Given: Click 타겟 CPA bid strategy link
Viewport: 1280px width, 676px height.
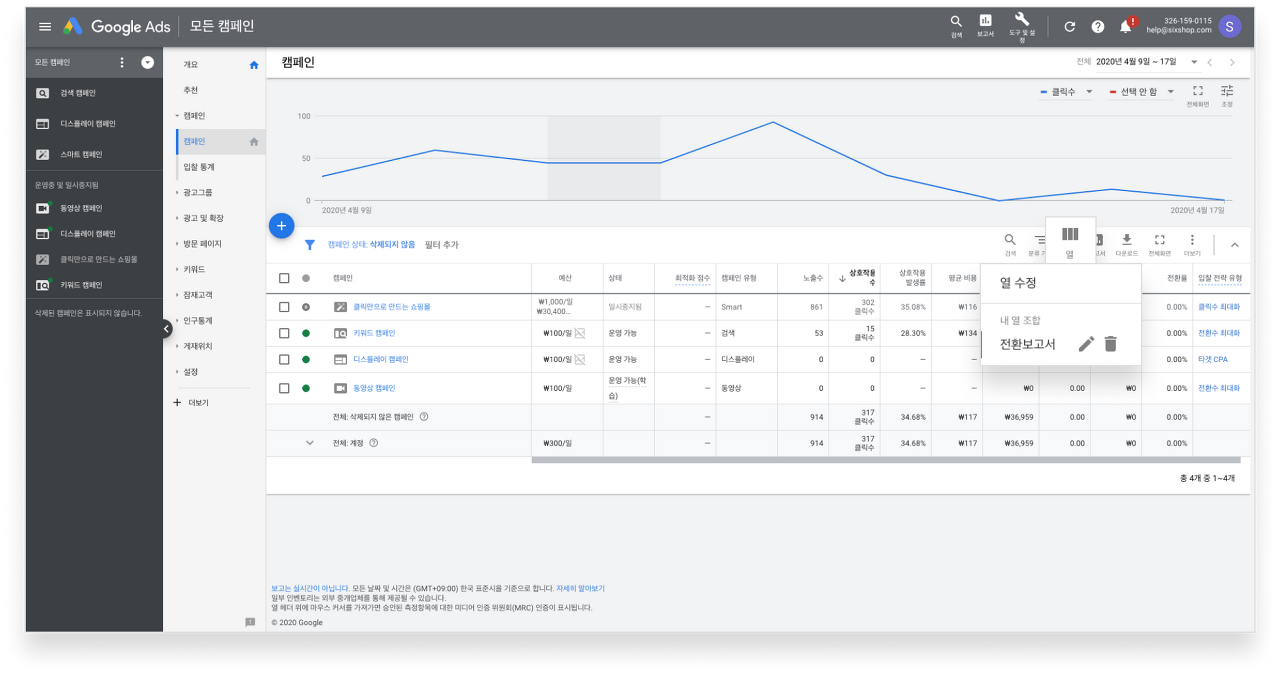Looking at the screenshot, I should point(1213,359).
